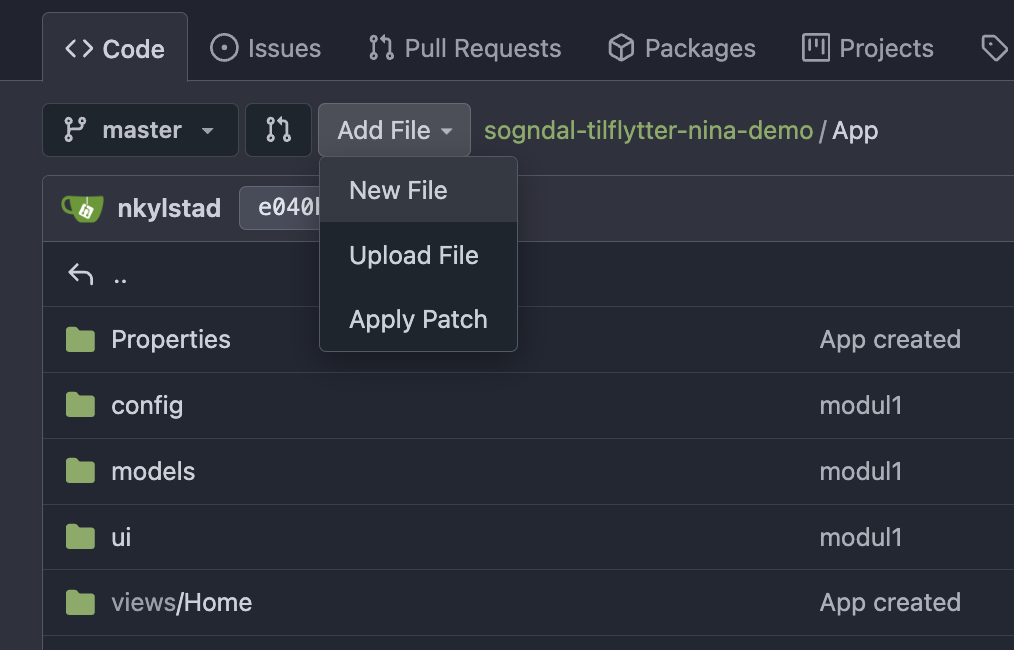Click the tag icon right of Projects
The width and height of the screenshot is (1014, 650).
tap(995, 49)
